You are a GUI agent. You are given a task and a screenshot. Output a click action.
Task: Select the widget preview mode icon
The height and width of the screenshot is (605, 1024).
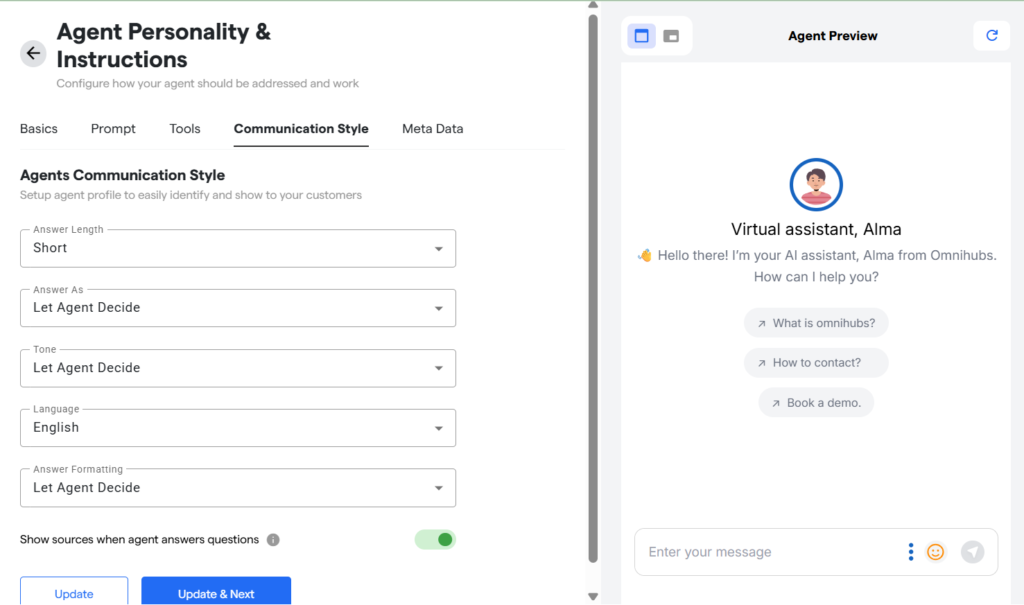pos(671,36)
